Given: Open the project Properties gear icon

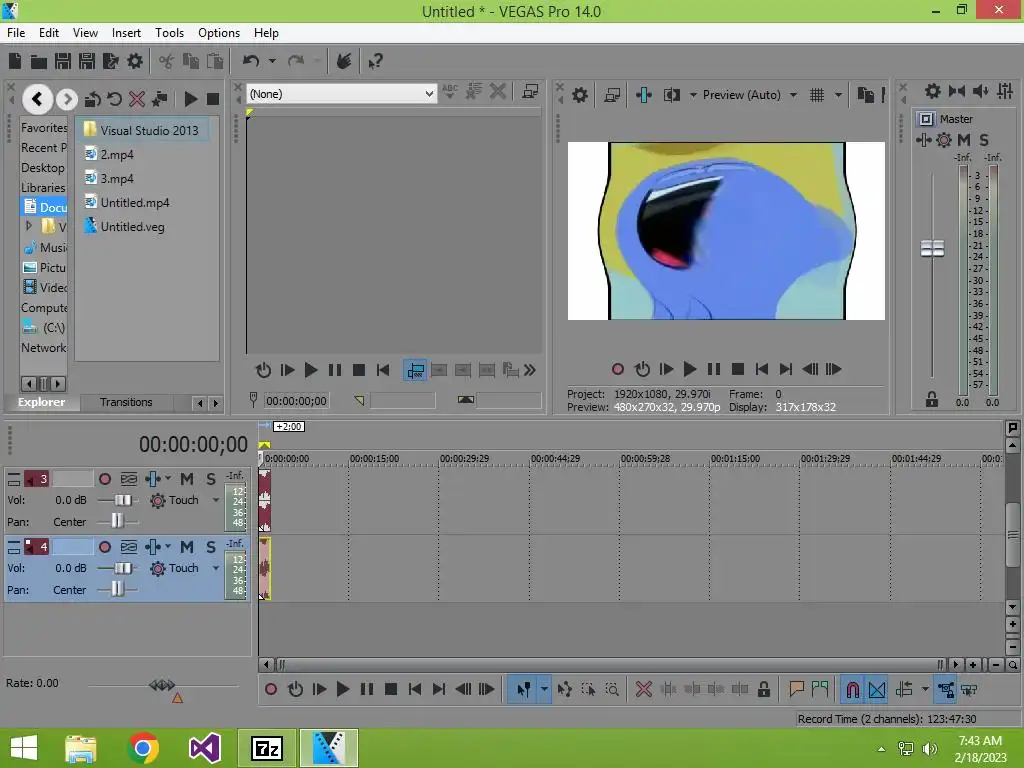Looking at the screenshot, I should point(135,61).
